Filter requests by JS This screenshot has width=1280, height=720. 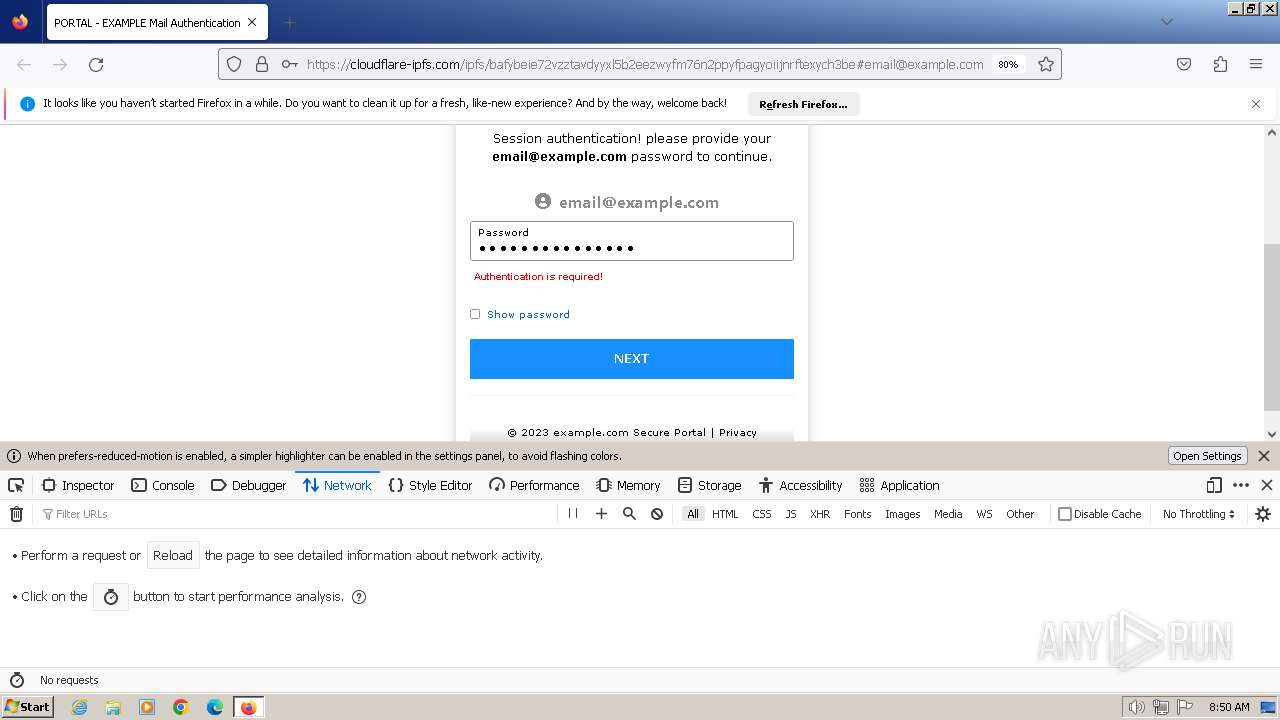[791, 514]
